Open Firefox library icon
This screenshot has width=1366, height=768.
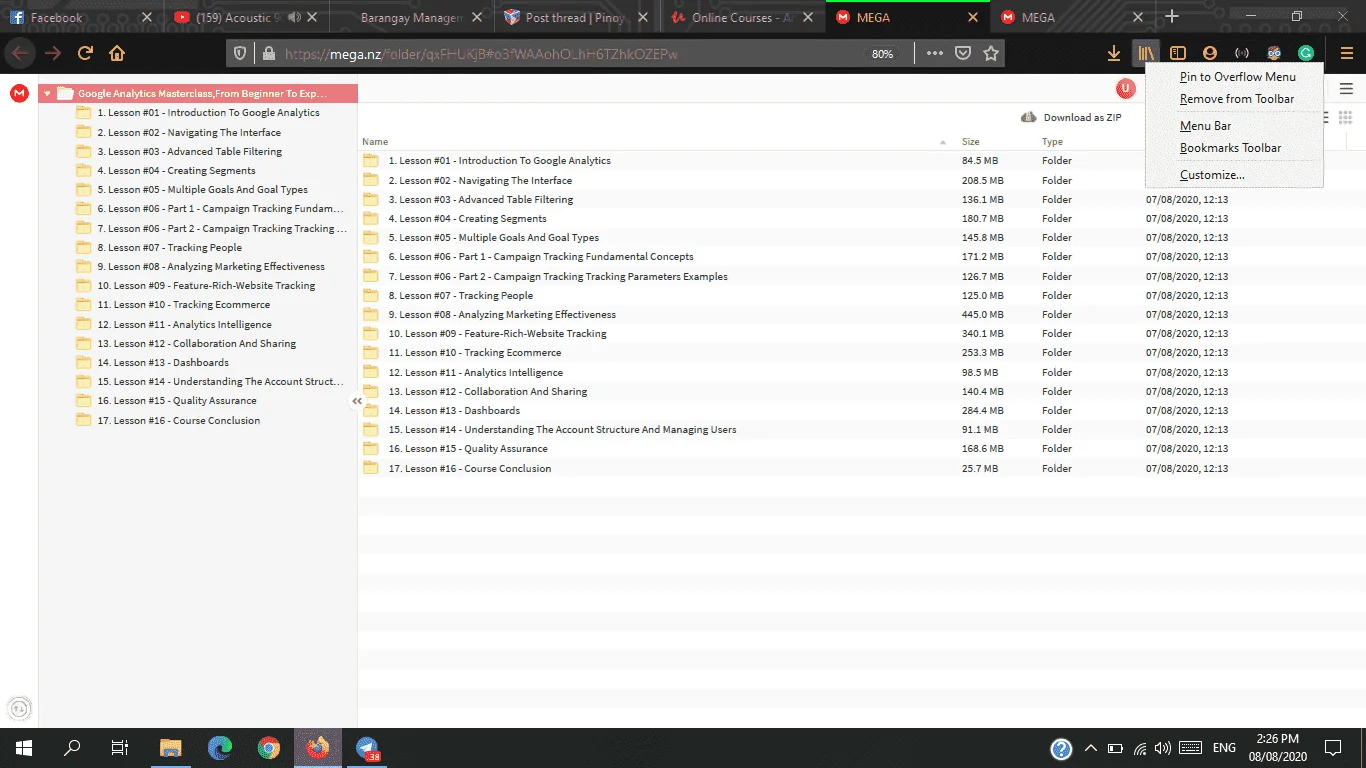tap(1146, 53)
